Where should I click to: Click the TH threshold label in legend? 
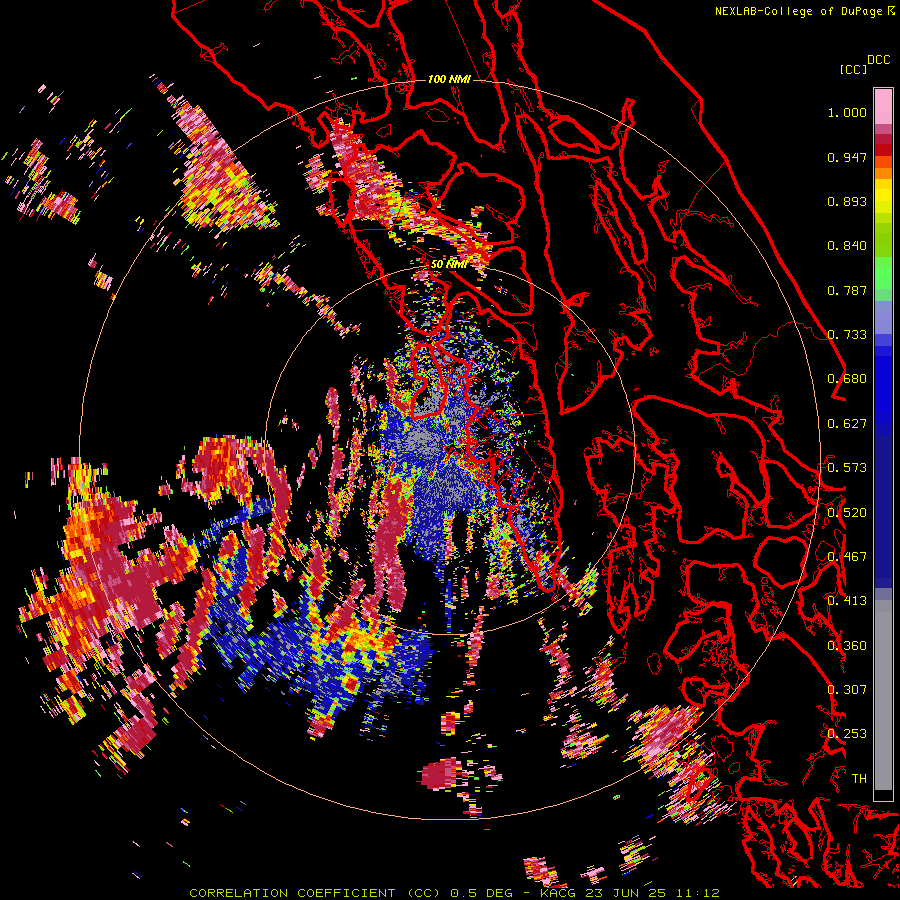coord(859,778)
